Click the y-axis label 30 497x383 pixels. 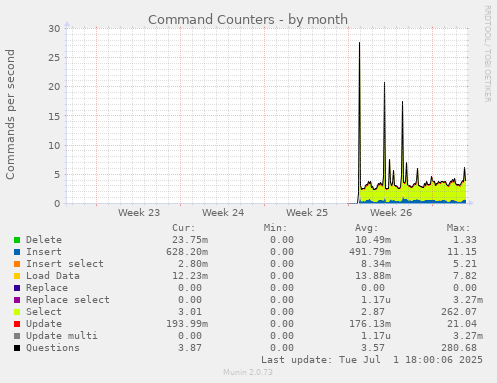tap(54, 29)
